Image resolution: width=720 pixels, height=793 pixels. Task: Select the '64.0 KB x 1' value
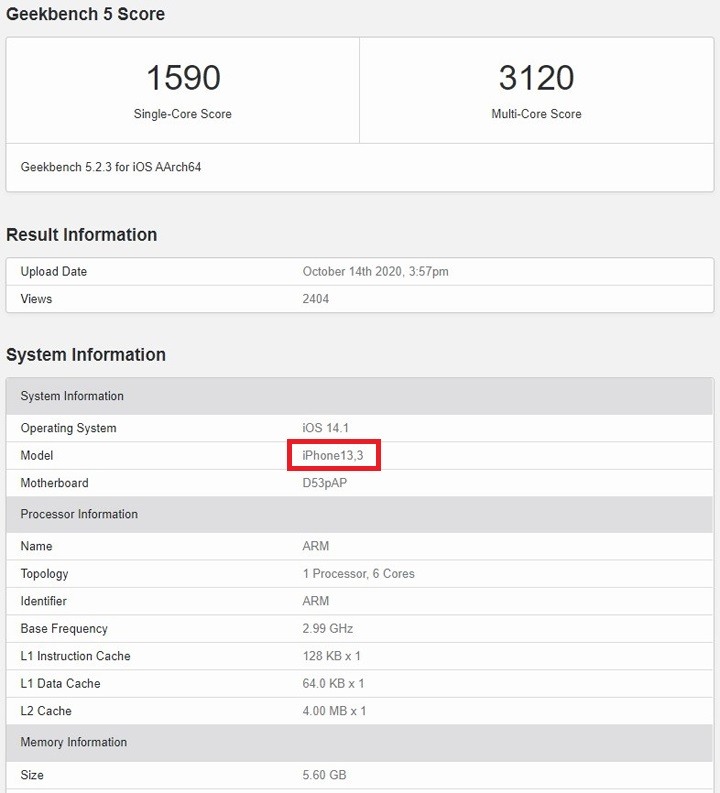coord(333,683)
